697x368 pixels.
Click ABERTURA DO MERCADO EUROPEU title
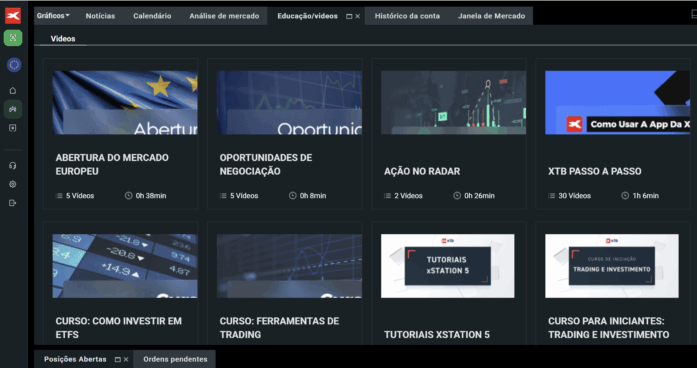(112, 164)
